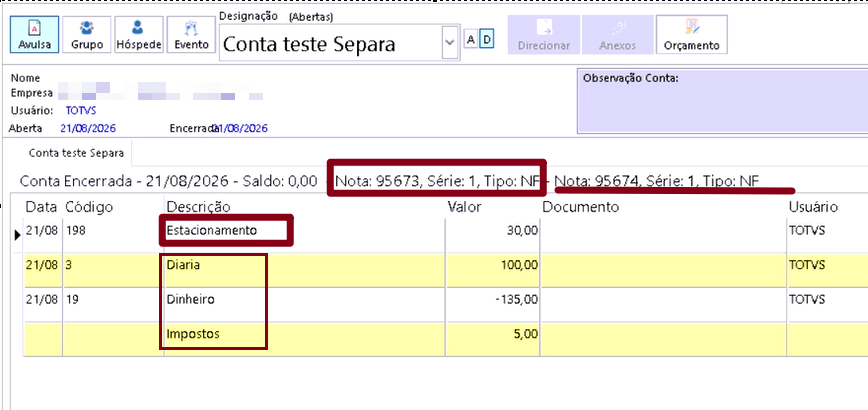Select the Evento account type
868x410 pixels.
(192, 34)
